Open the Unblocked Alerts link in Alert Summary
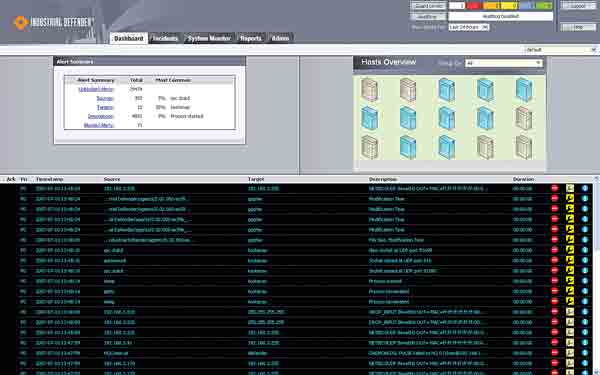This screenshot has height=375, width=600. click(x=96, y=89)
